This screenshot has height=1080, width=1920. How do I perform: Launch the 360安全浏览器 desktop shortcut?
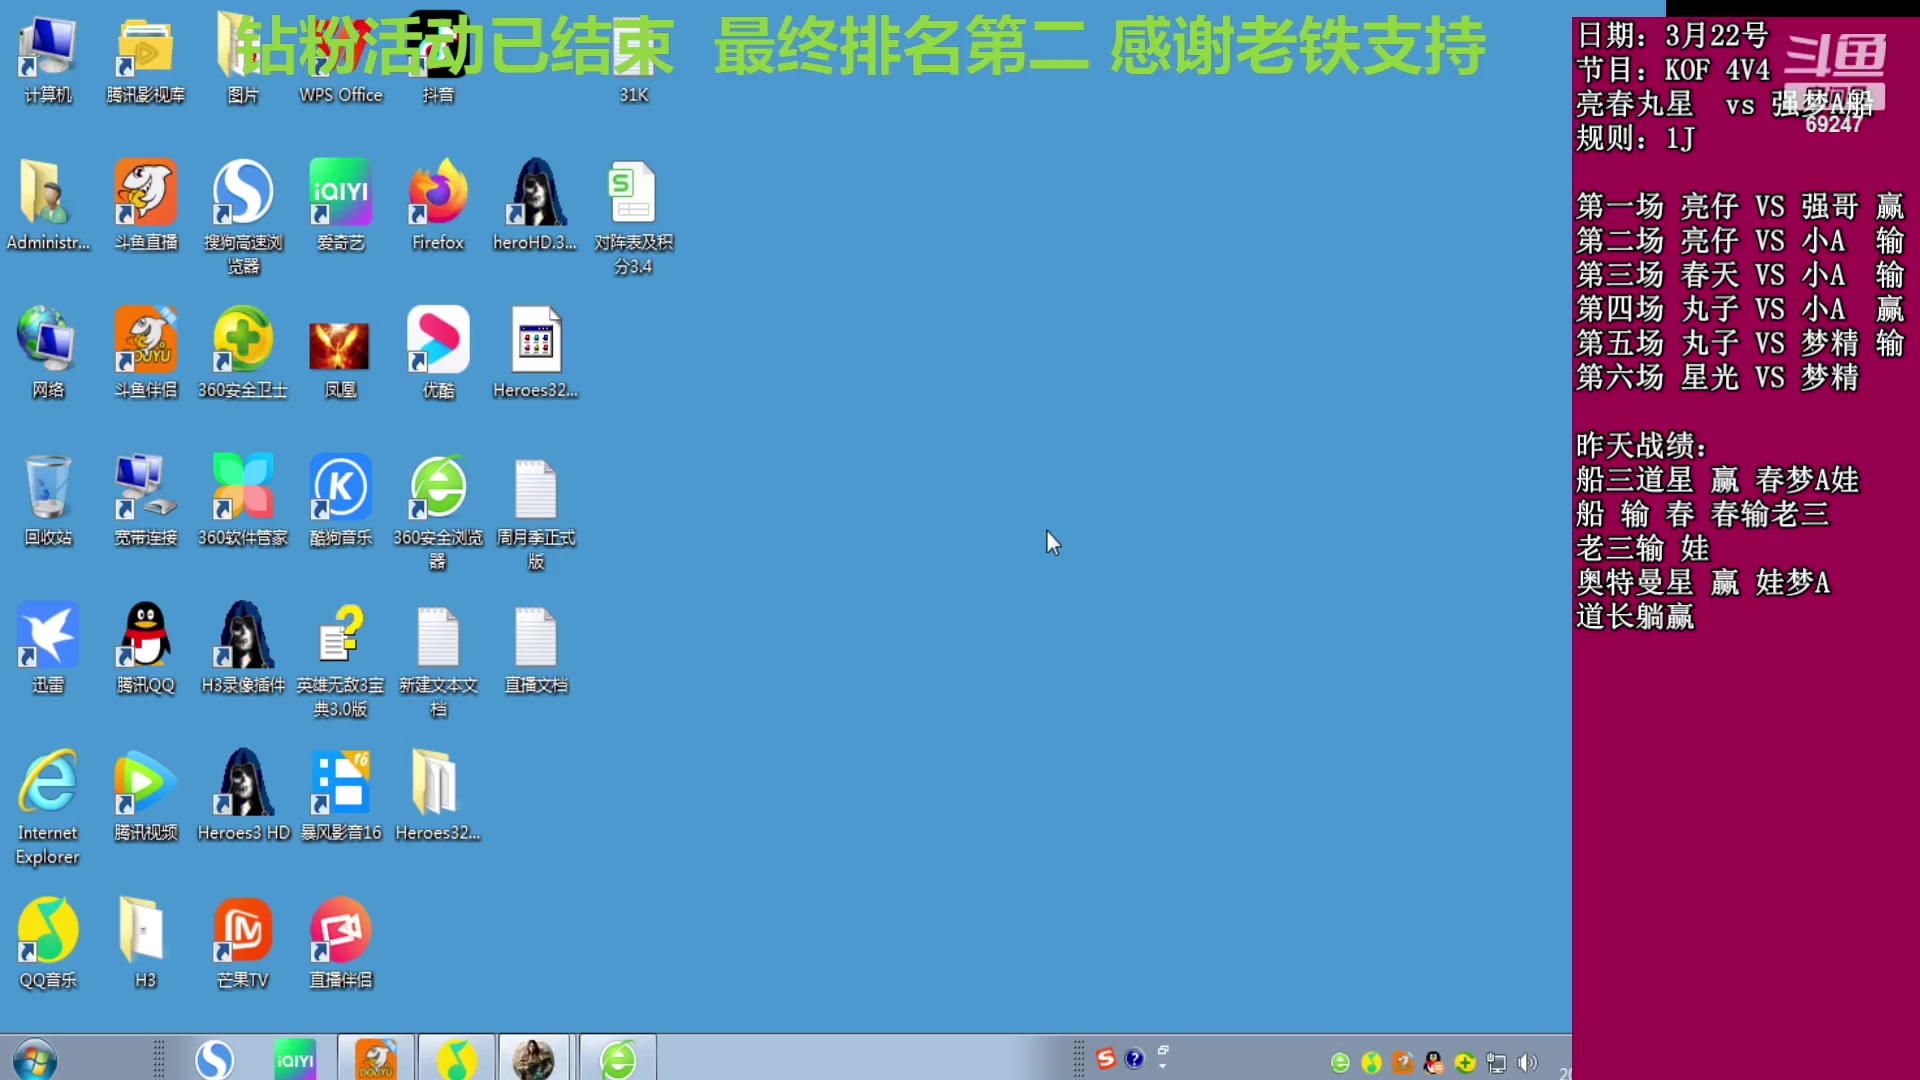click(438, 512)
